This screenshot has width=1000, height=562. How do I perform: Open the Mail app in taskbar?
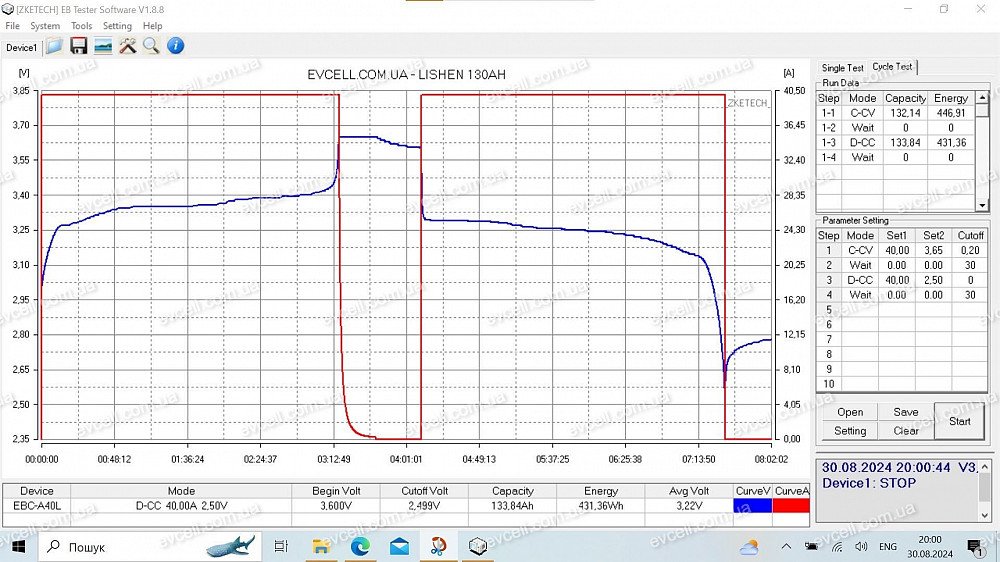pos(399,546)
